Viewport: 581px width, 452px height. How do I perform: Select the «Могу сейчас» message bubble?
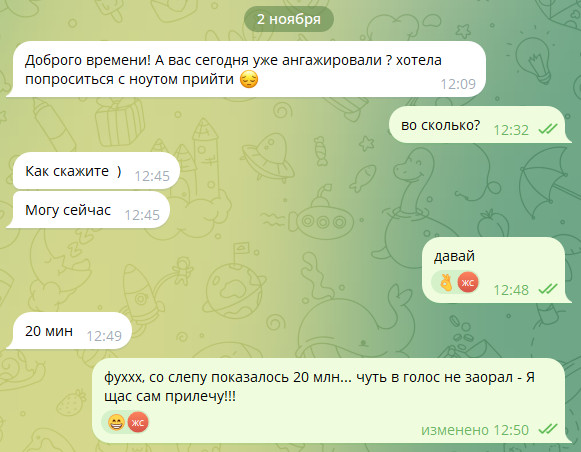click(x=88, y=210)
